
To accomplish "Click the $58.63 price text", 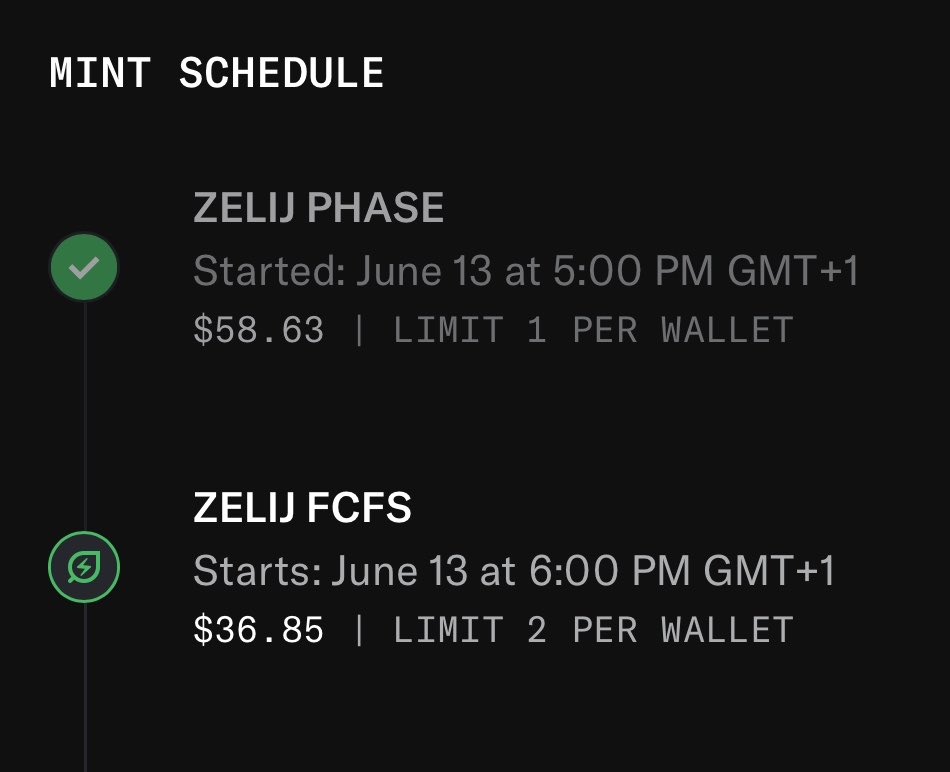I will (259, 330).
